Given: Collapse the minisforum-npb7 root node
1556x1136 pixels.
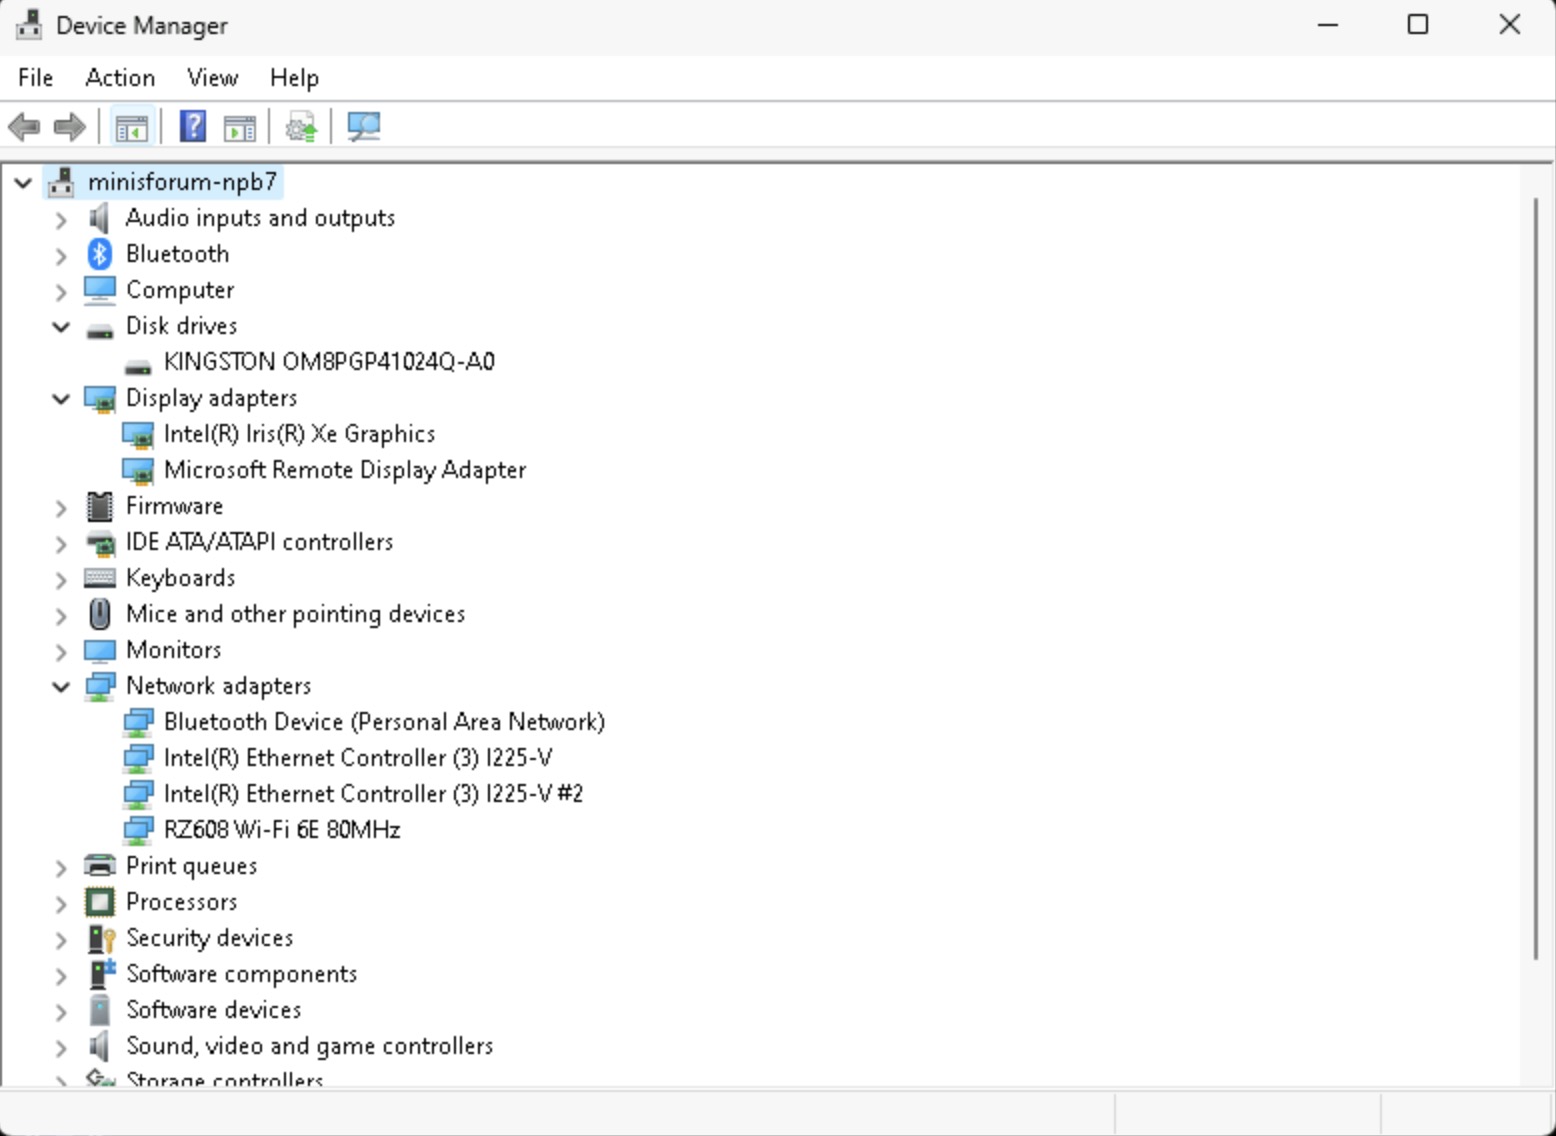Looking at the screenshot, I should click(x=23, y=182).
